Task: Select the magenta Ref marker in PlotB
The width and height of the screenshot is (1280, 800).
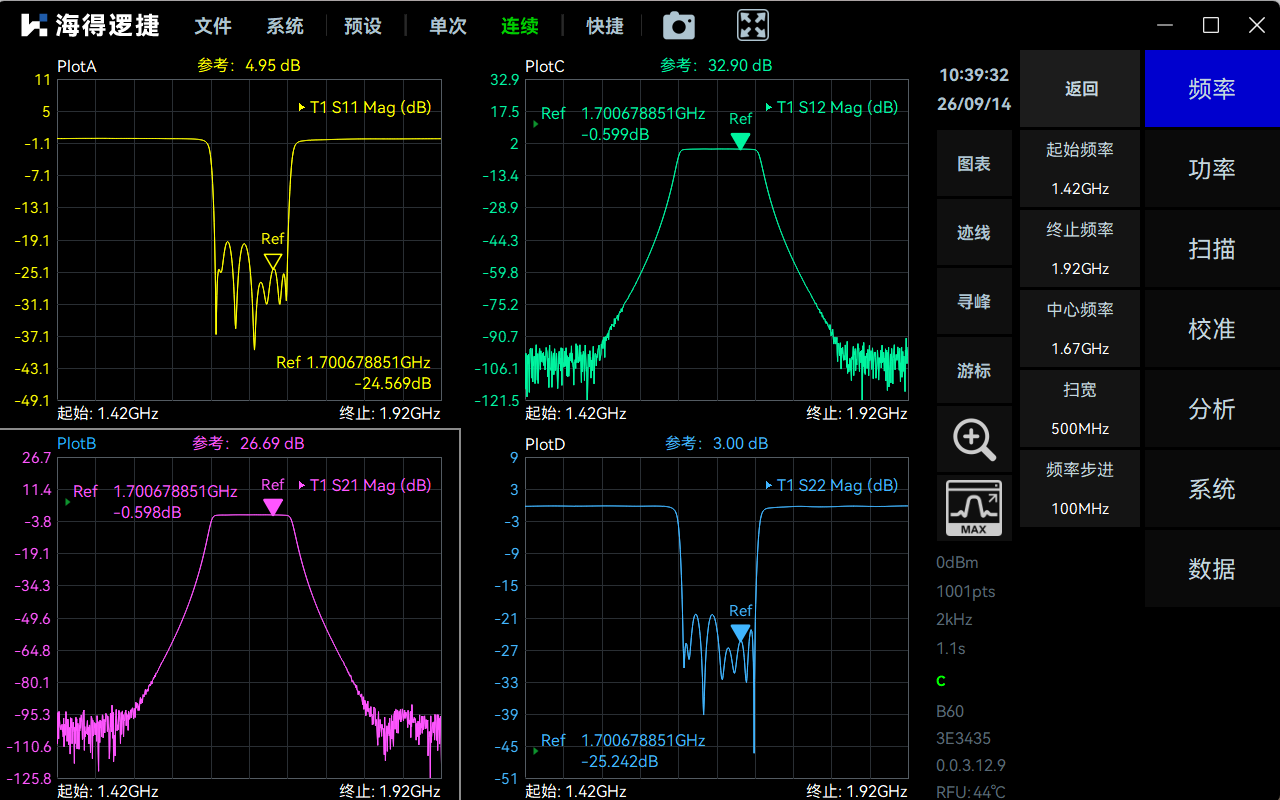Action: click(273, 507)
